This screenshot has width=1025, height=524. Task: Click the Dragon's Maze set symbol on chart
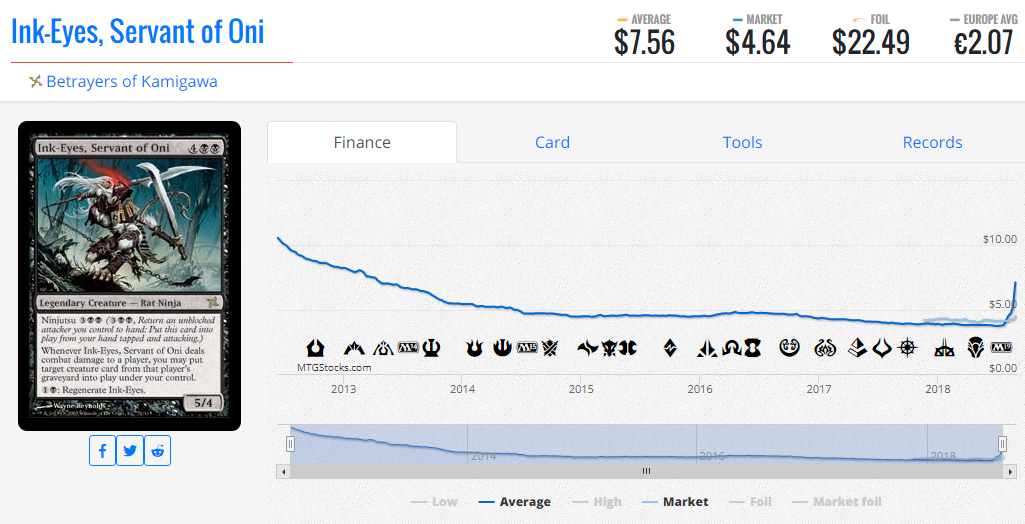click(384, 348)
